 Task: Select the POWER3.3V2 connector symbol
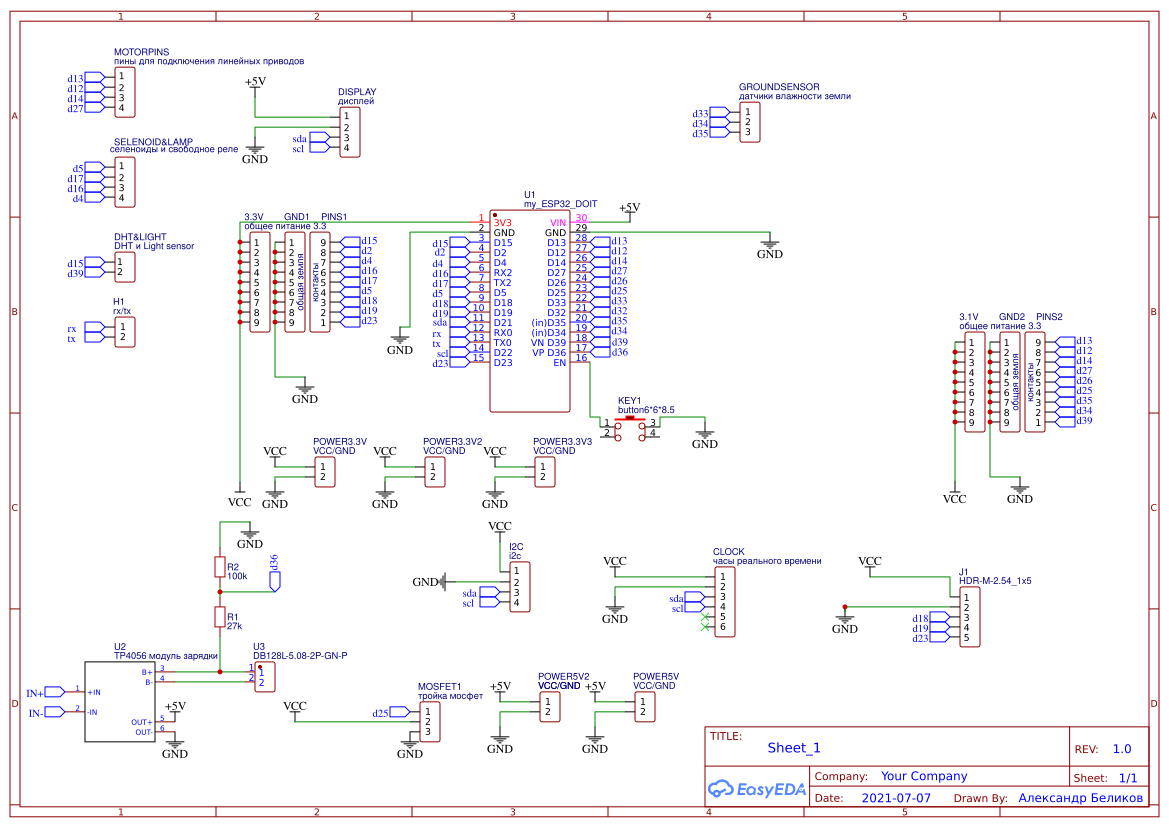pos(435,472)
